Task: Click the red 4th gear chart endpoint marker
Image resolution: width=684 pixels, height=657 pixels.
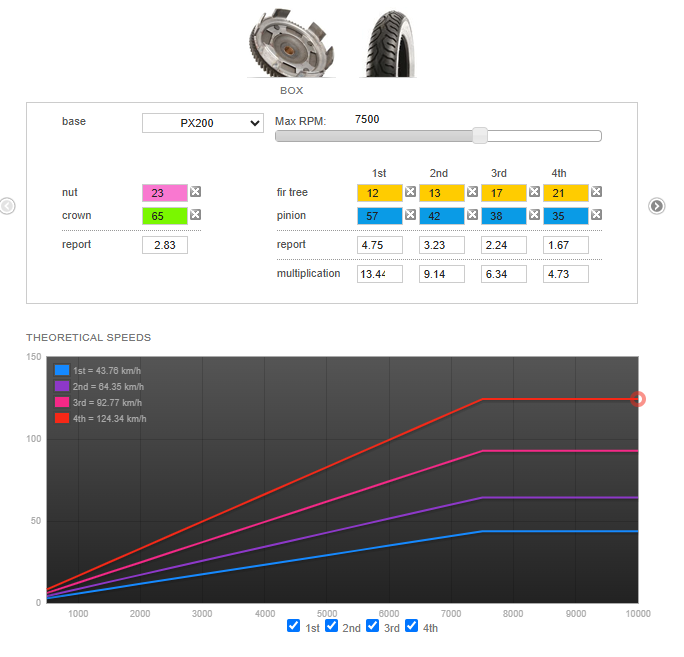Action: pyautogui.click(x=638, y=399)
